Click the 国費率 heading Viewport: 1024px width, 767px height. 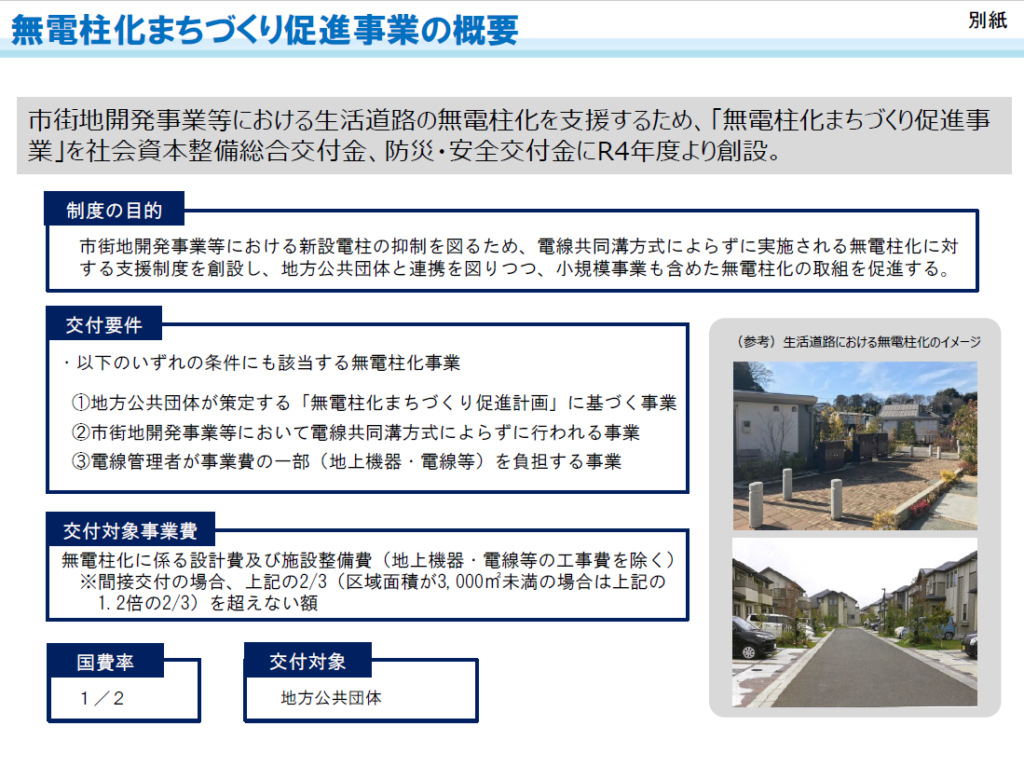(105, 662)
